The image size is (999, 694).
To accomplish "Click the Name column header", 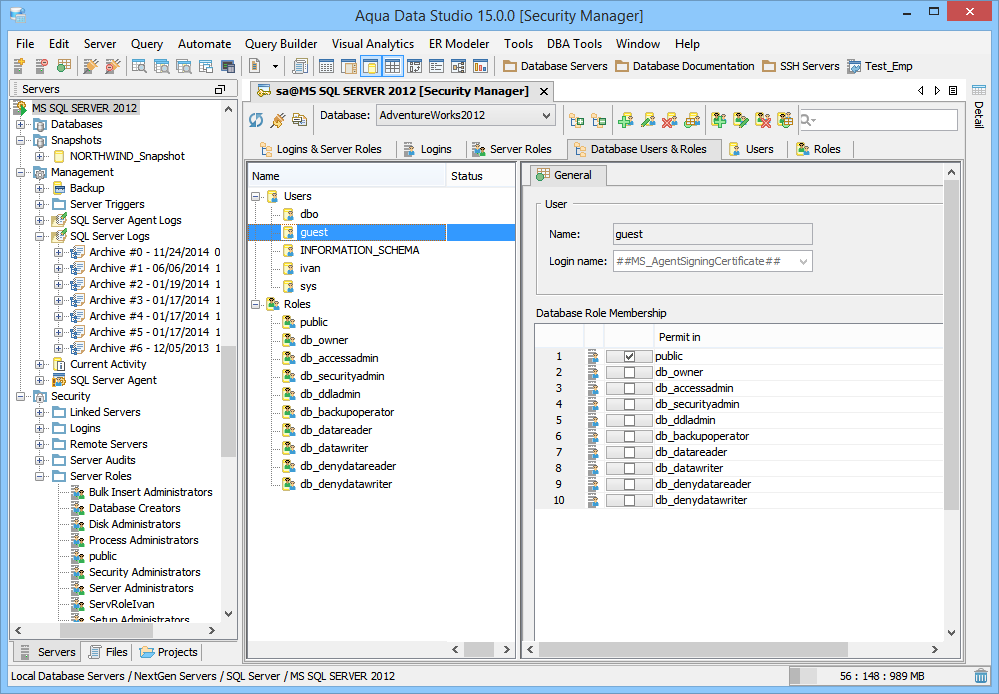I will (x=347, y=176).
